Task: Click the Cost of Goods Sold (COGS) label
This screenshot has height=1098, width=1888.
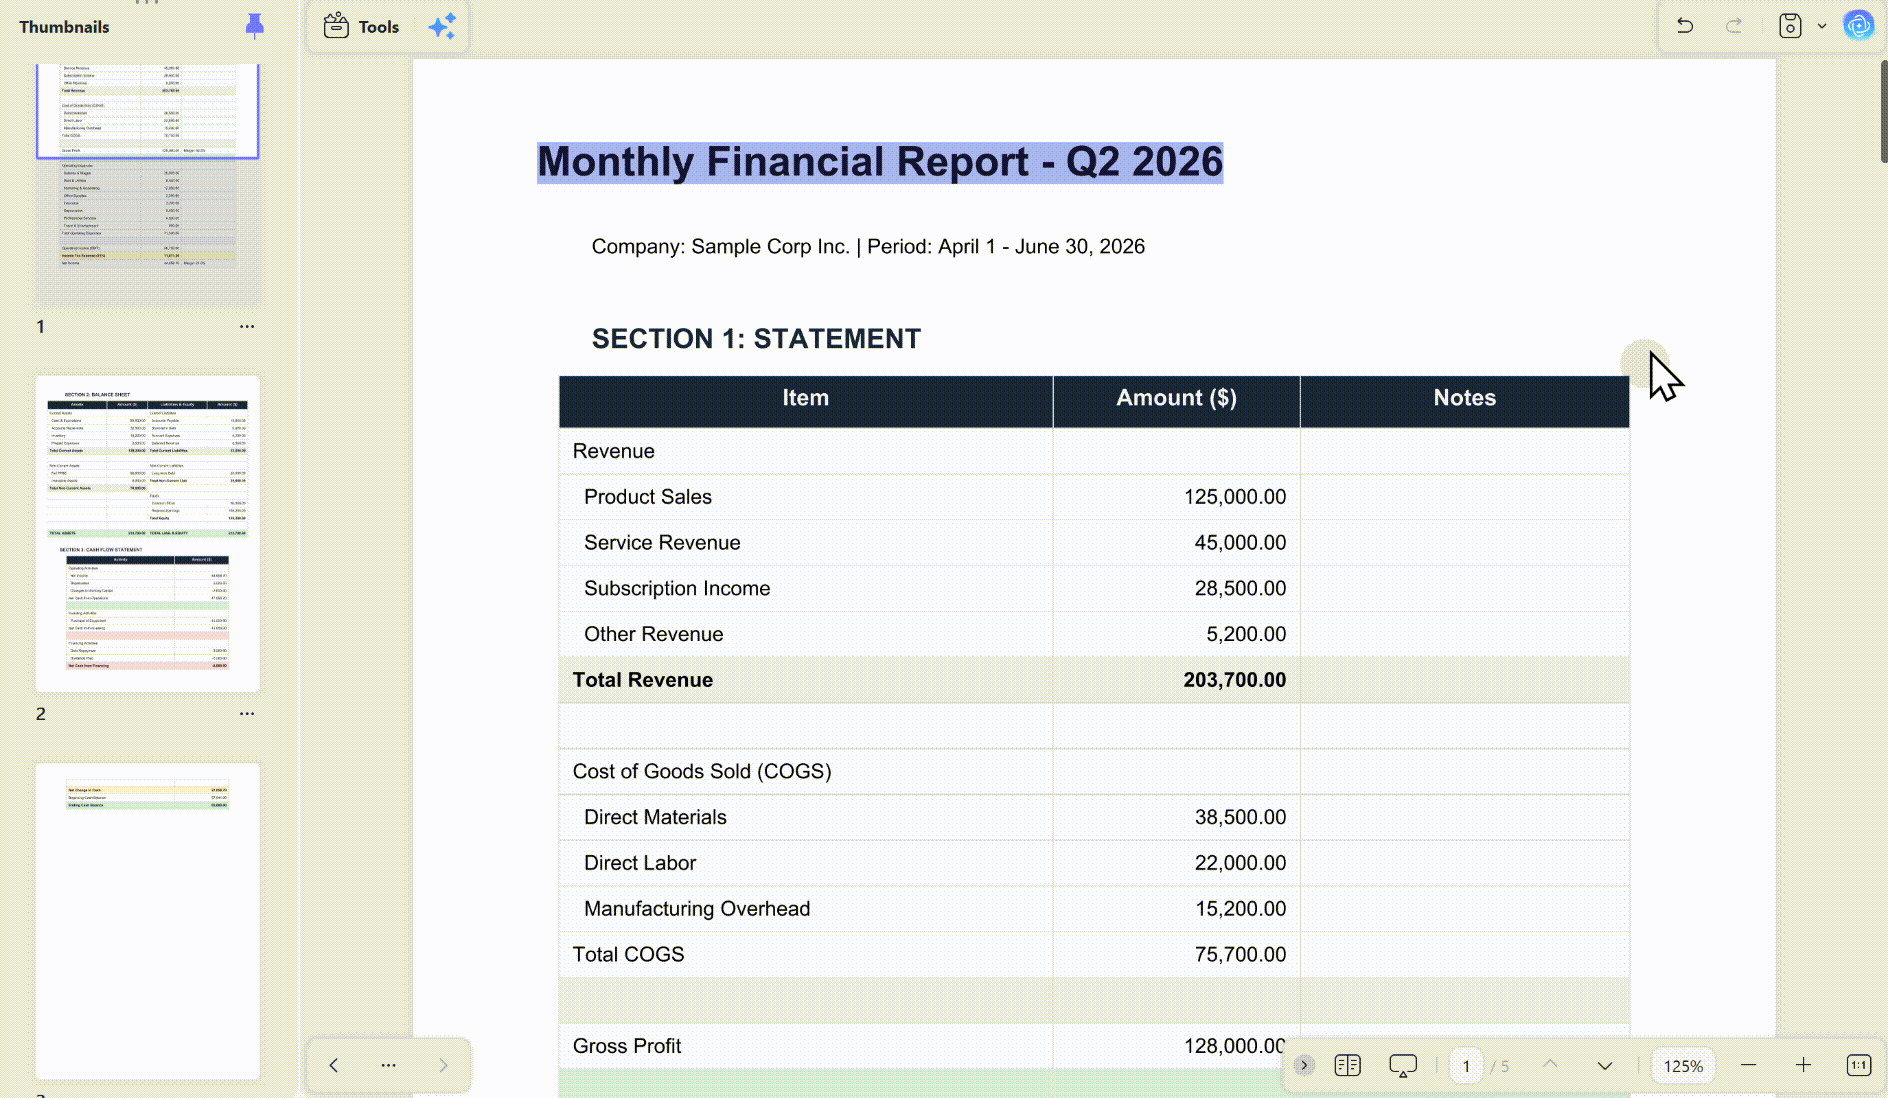Action: pyautogui.click(x=702, y=772)
